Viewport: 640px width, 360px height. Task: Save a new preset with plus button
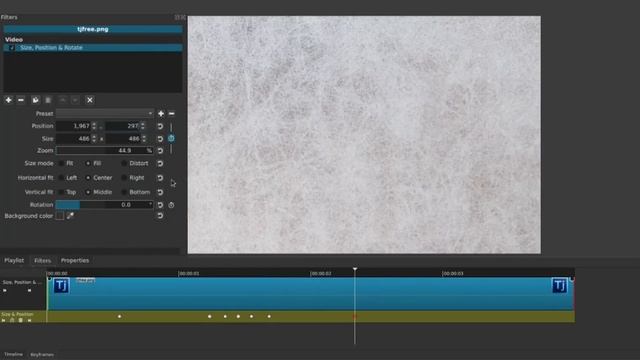[161, 113]
